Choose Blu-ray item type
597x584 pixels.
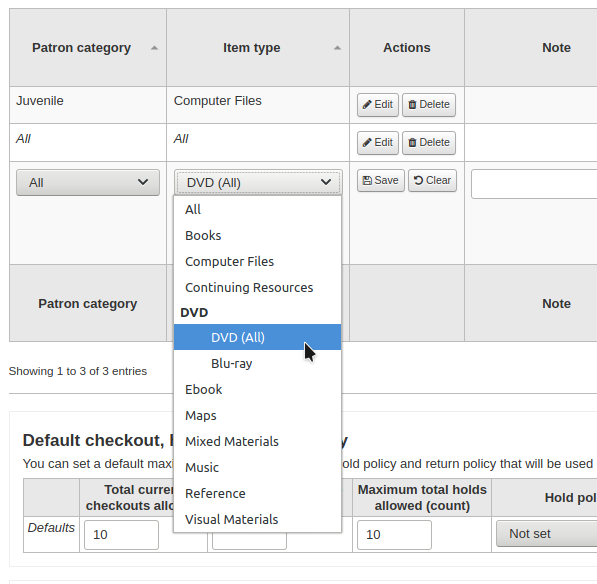click(257, 364)
